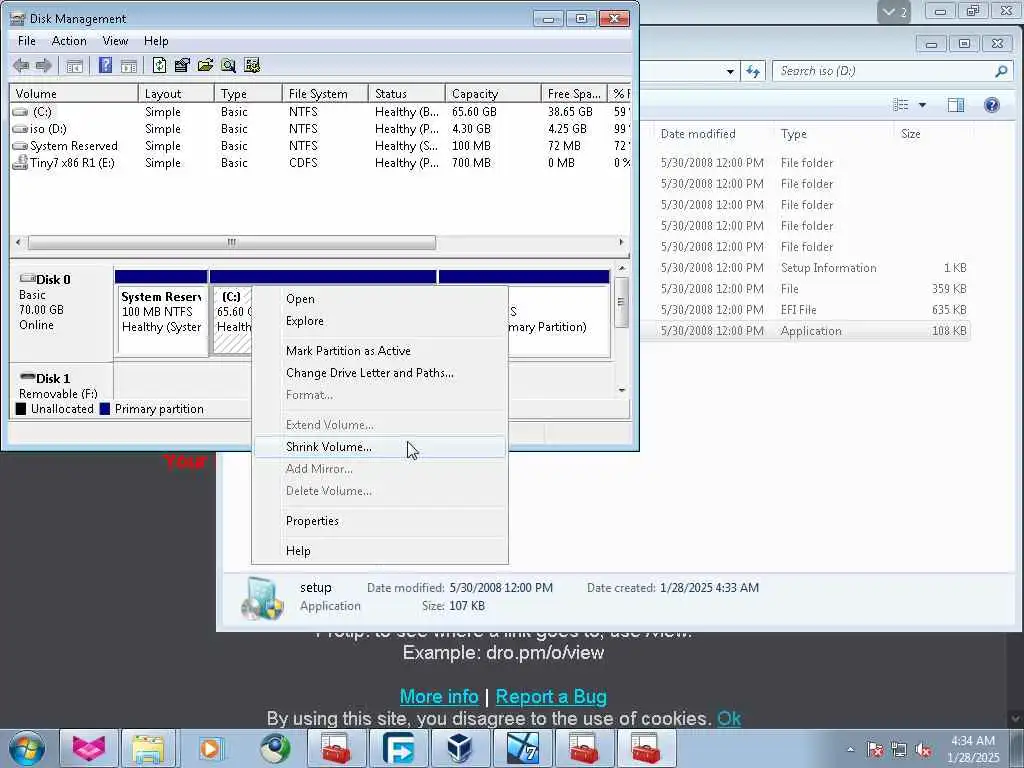The width and height of the screenshot is (1024, 768).
Task: Select the iso (D:) volume row icon
Action: pos(20,129)
